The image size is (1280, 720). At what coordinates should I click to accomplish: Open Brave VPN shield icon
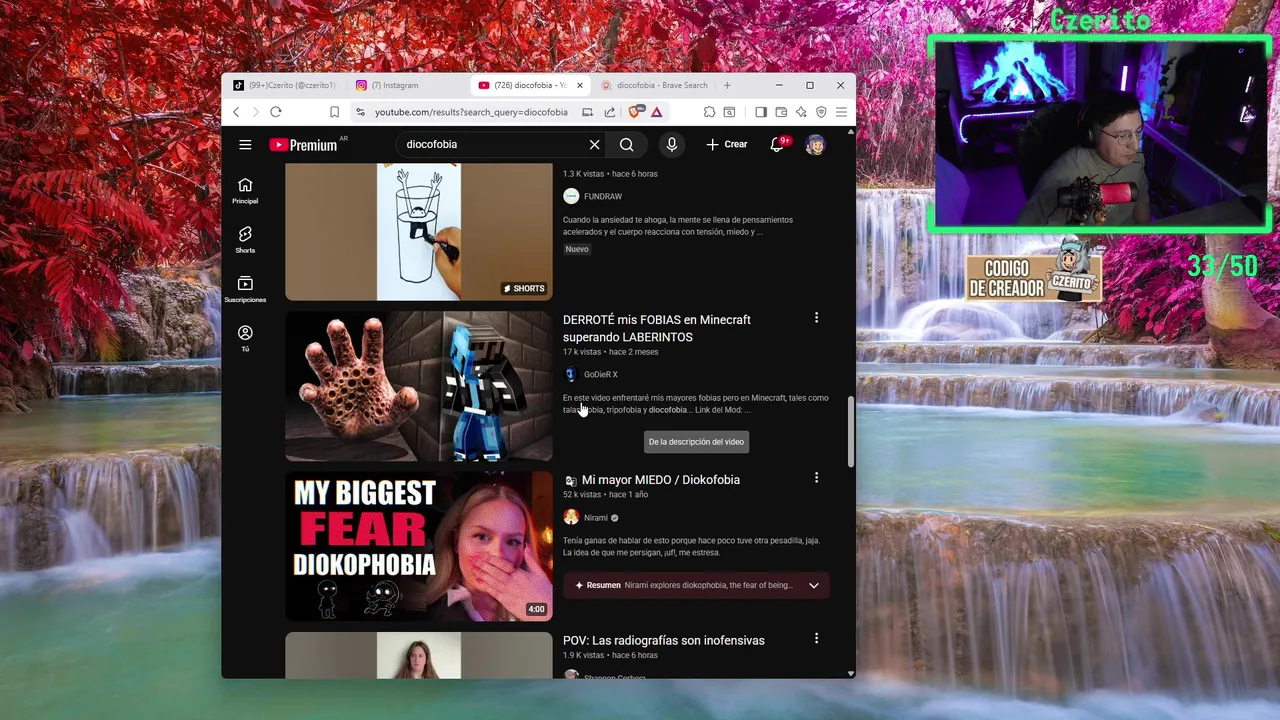point(821,112)
